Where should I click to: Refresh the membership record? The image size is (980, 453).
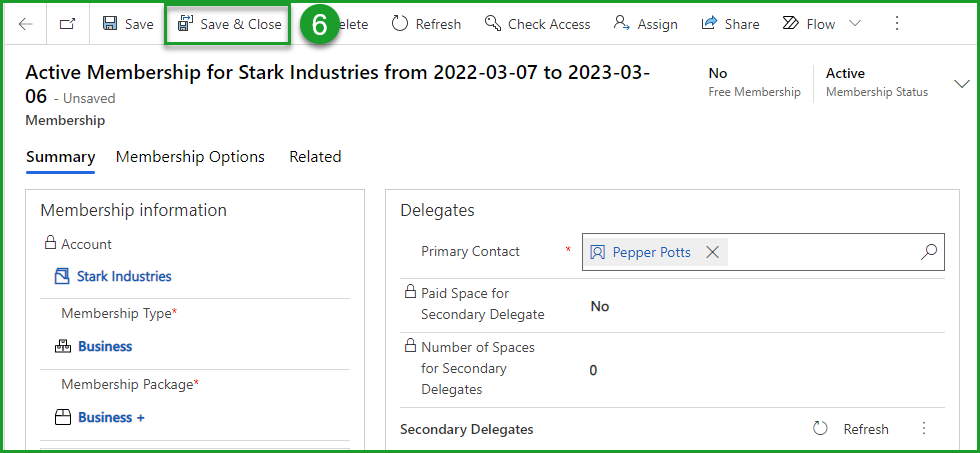click(426, 24)
